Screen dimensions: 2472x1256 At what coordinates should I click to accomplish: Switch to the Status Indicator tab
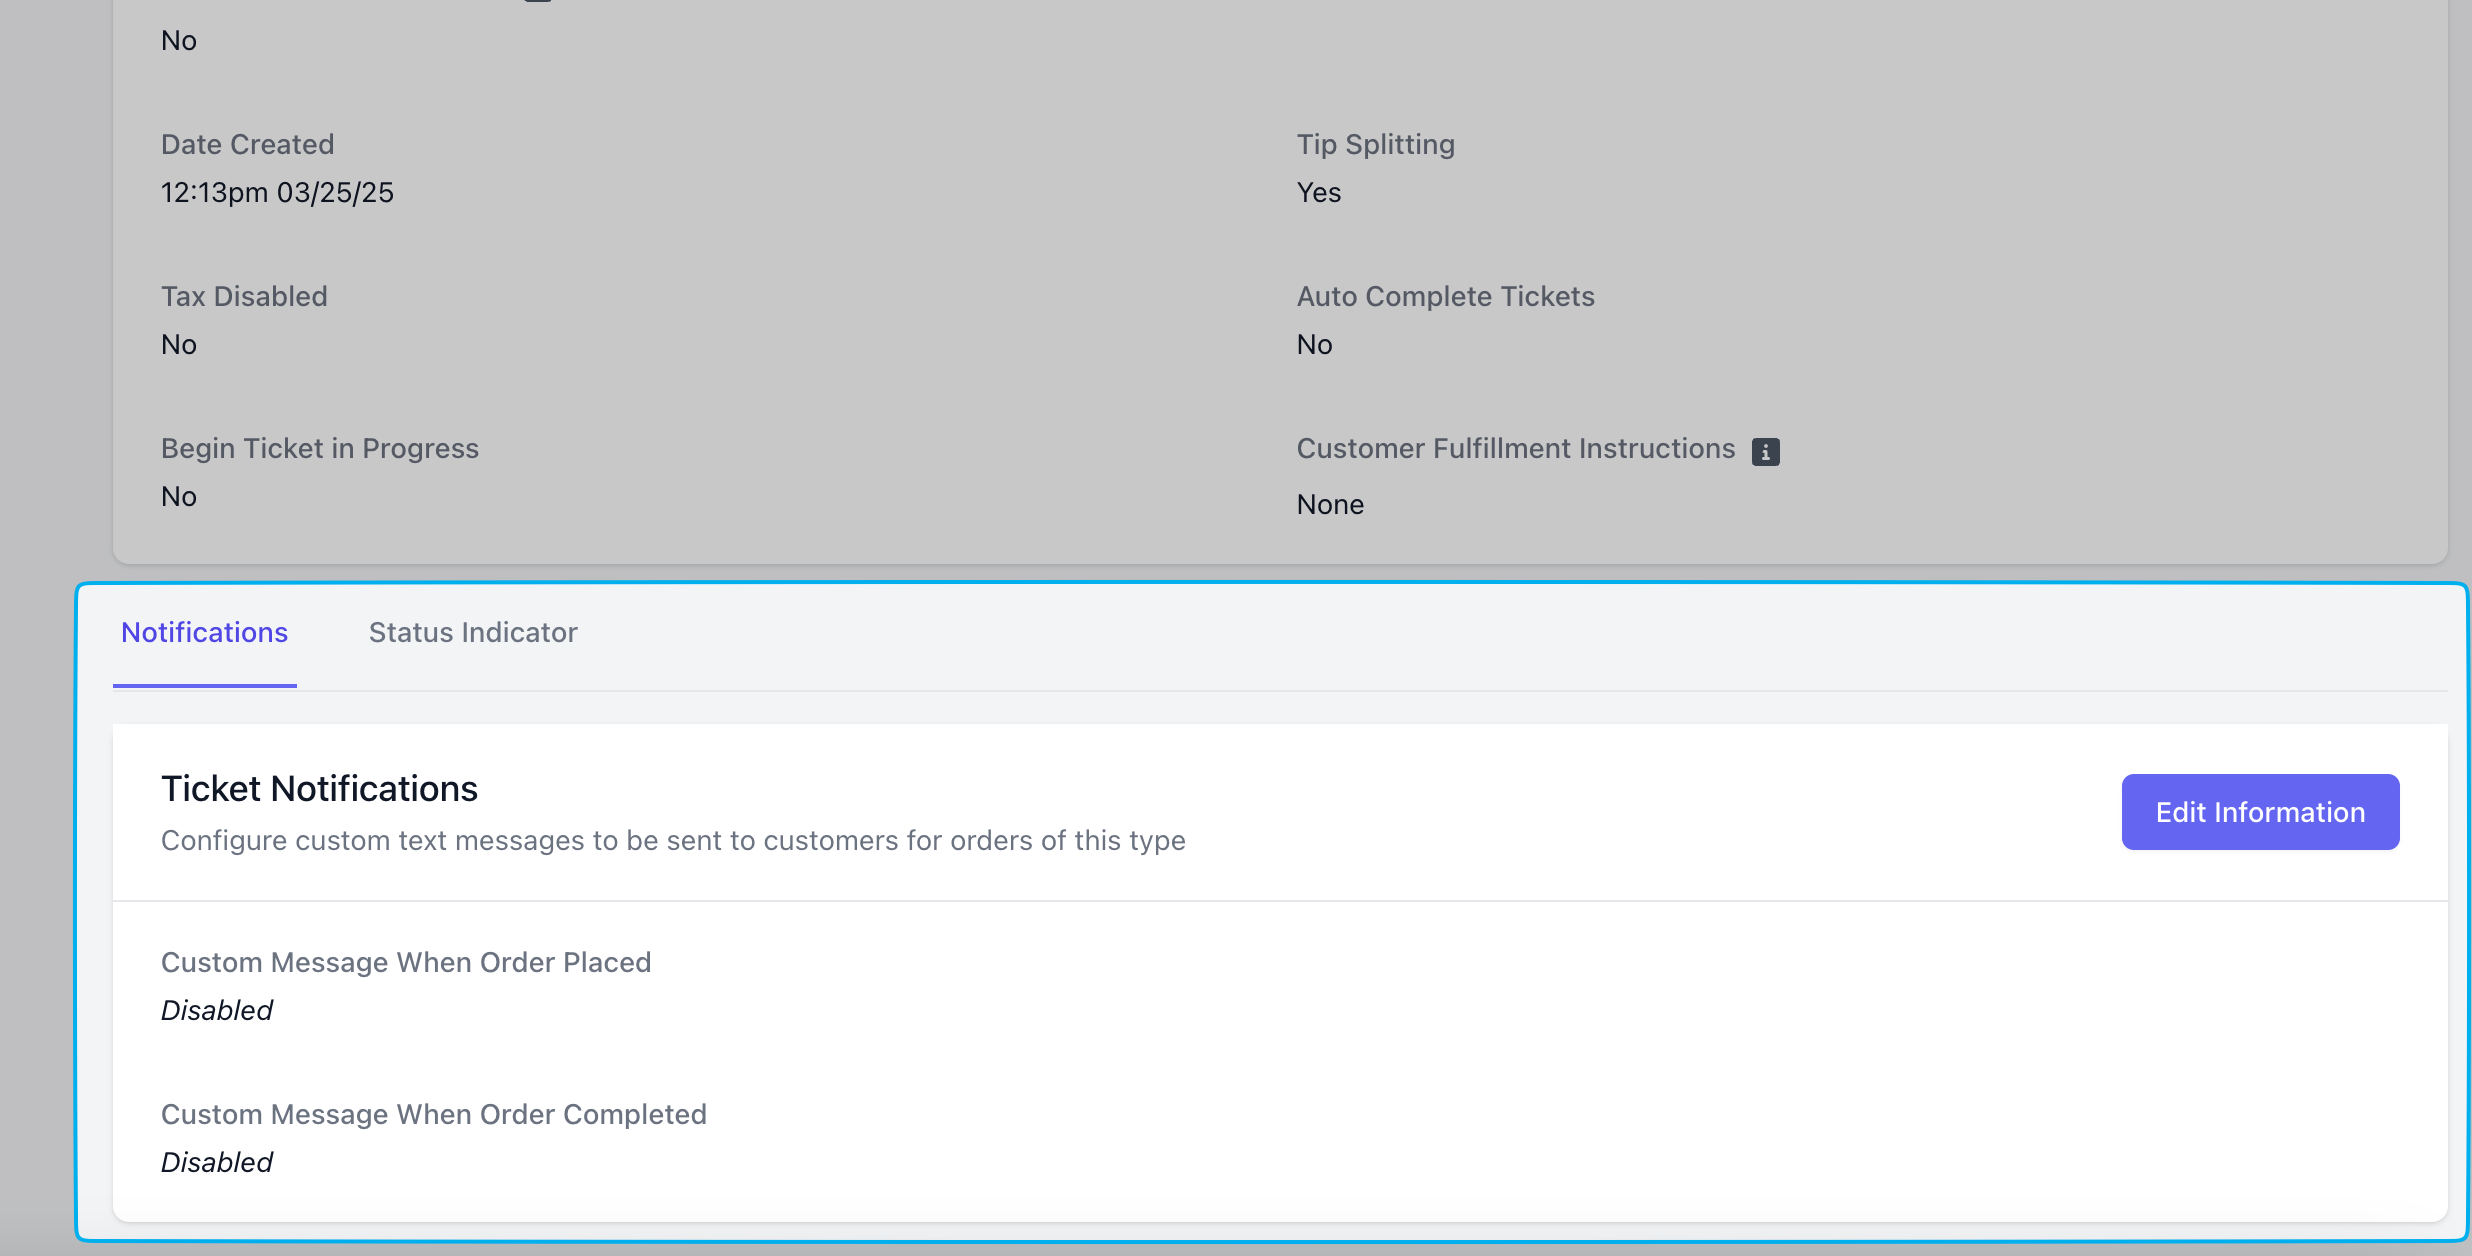point(473,633)
